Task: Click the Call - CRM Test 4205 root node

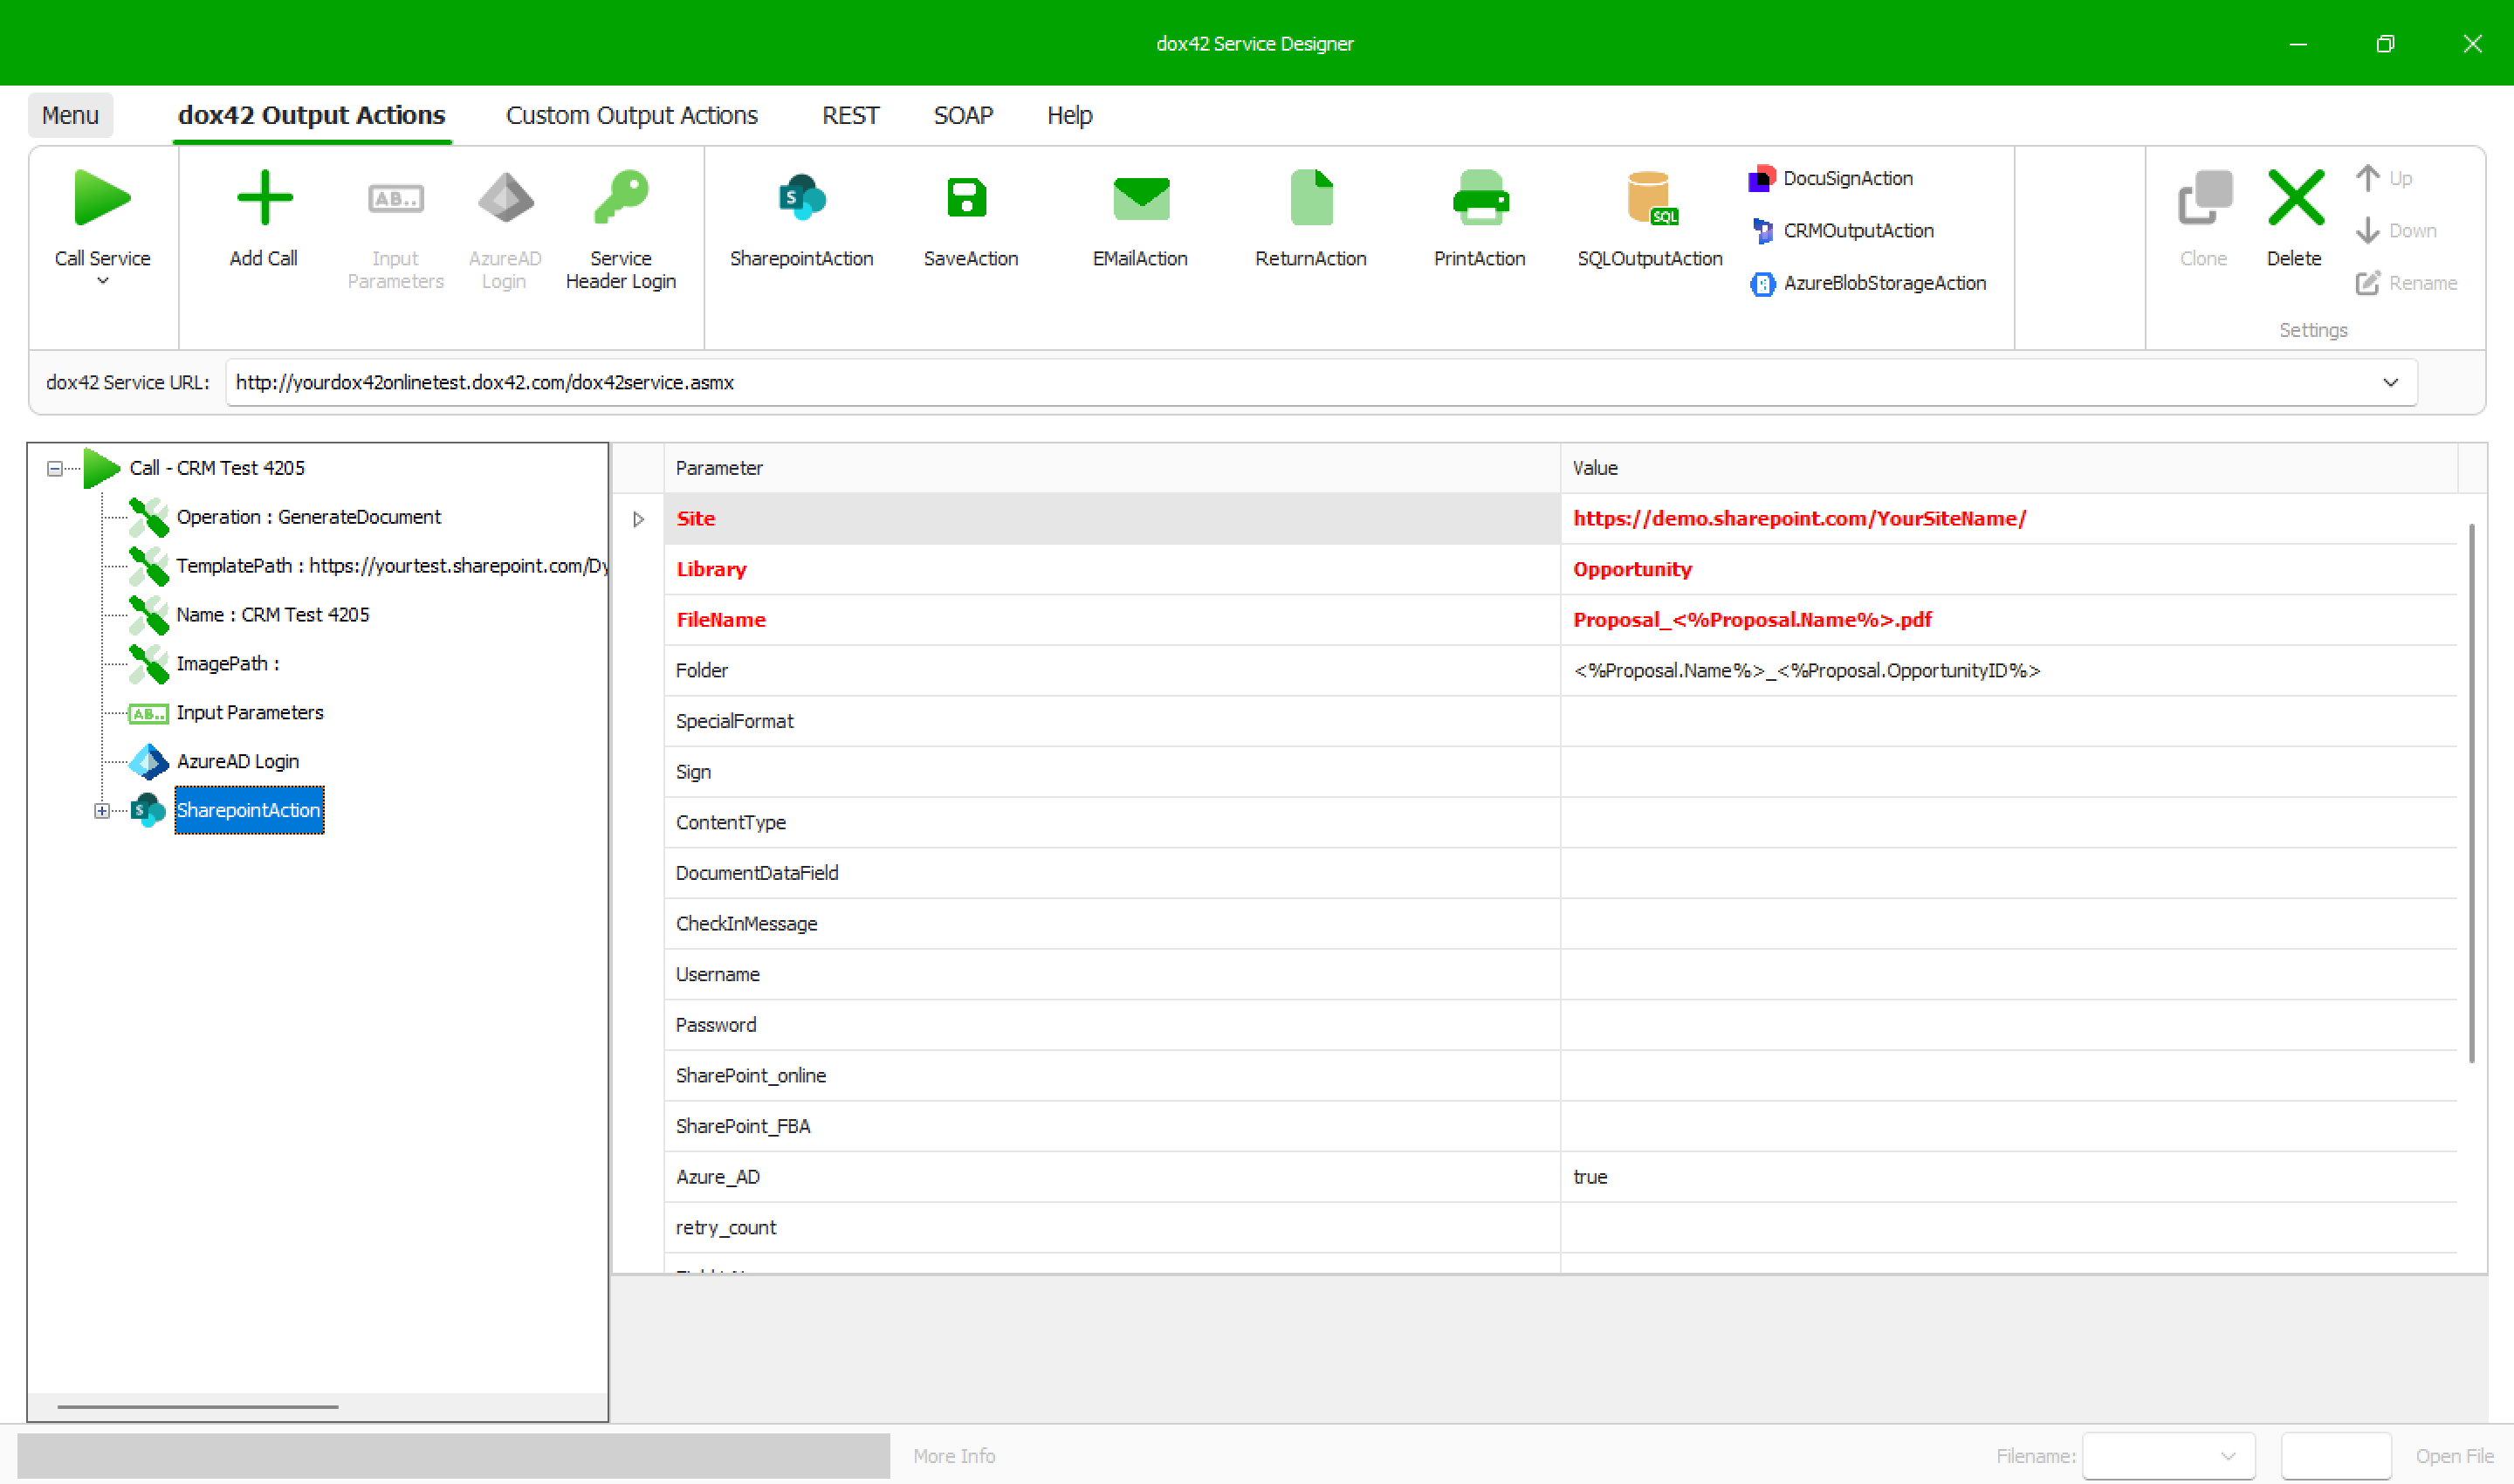Action: (217, 468)
